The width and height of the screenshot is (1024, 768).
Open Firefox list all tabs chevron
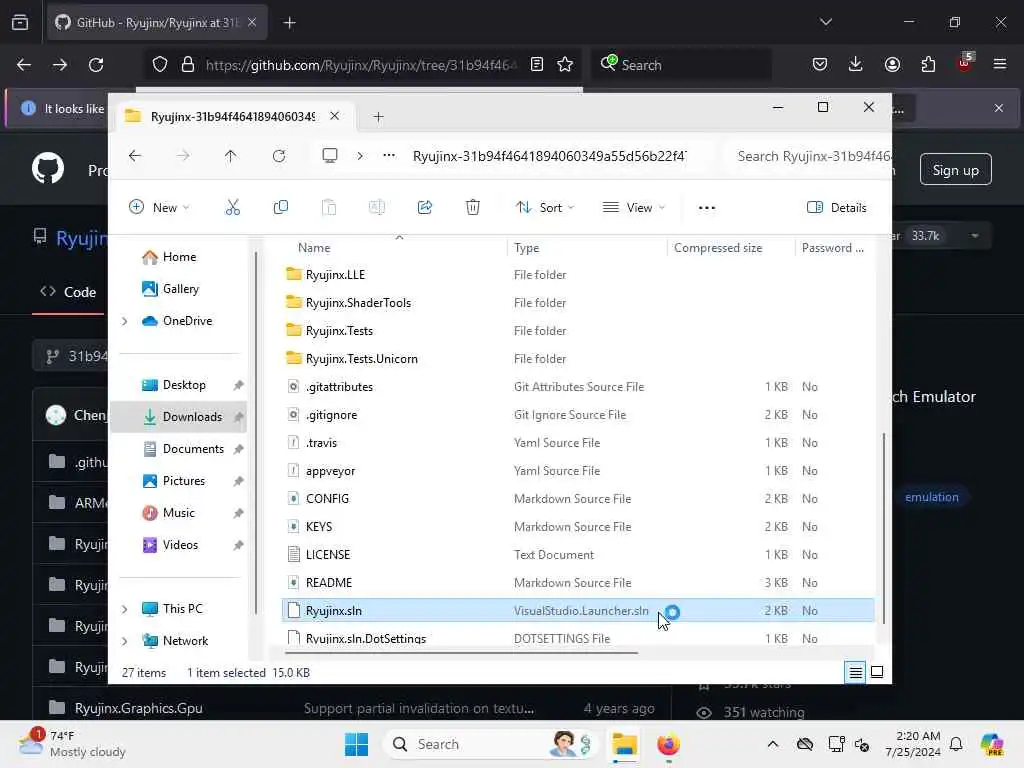(x=825, y=22)
